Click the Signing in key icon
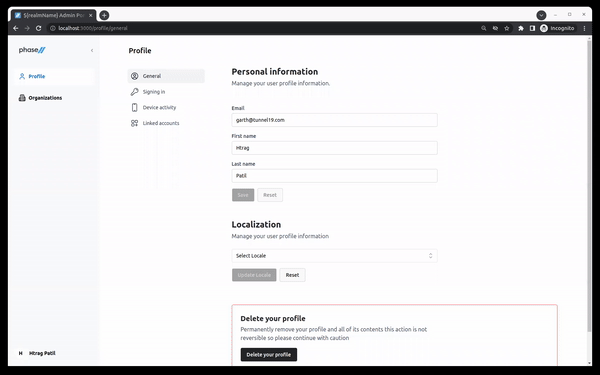This screenshot has height=375, width=600. 134,92
